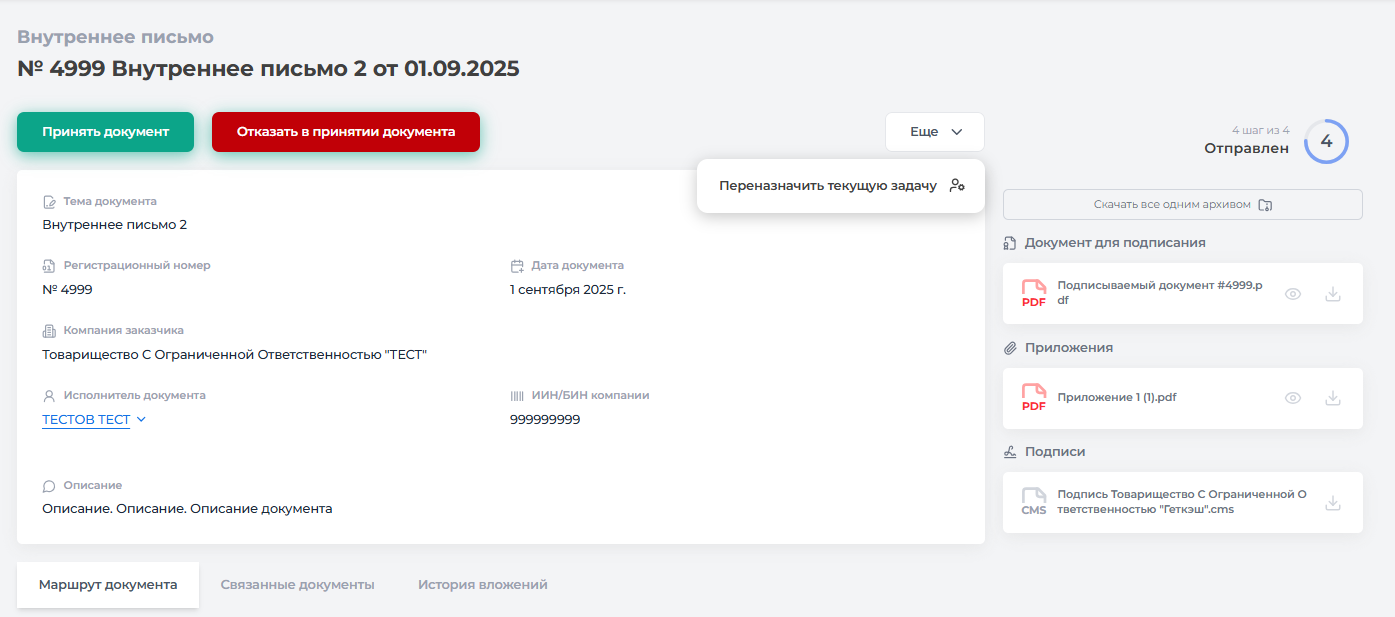Preview the Приложение 1 (1).pdf attachment
Image resolution: width=1395 pixels, height=617 pixels.
1293,398
